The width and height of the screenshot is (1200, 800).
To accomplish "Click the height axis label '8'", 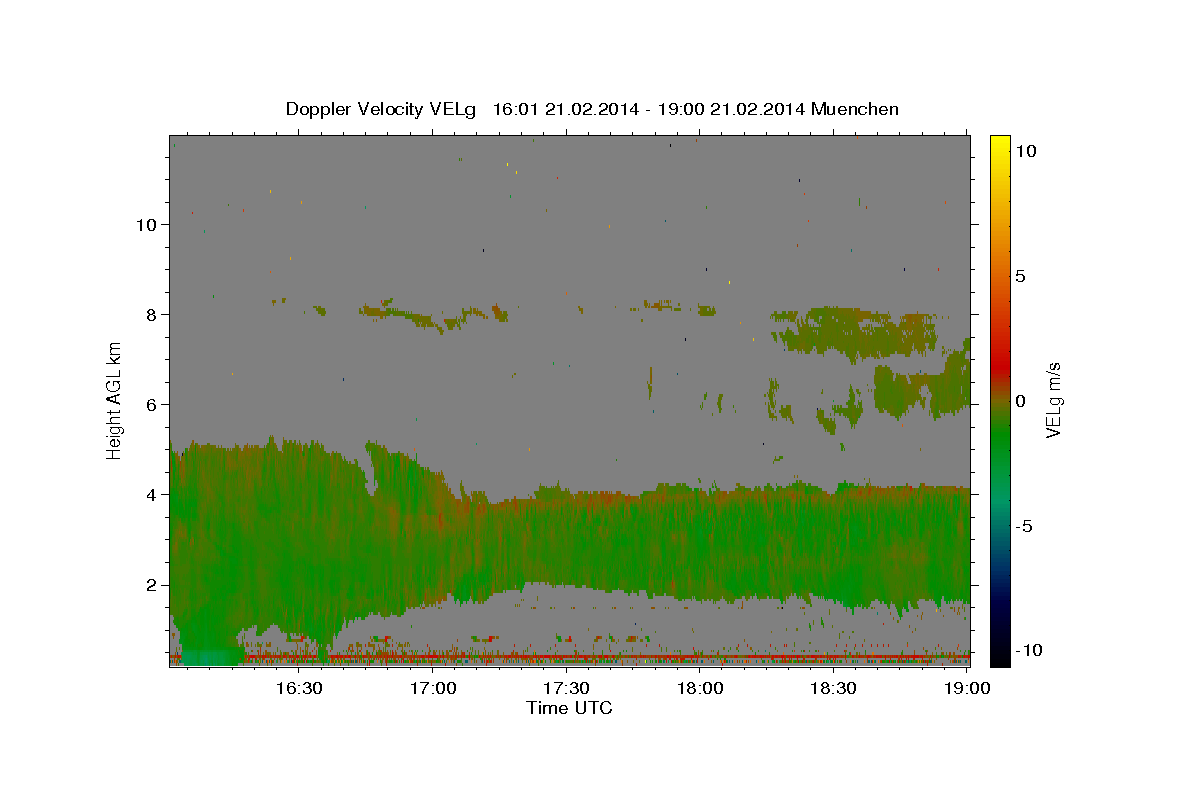I will click(x=150, y=314).
